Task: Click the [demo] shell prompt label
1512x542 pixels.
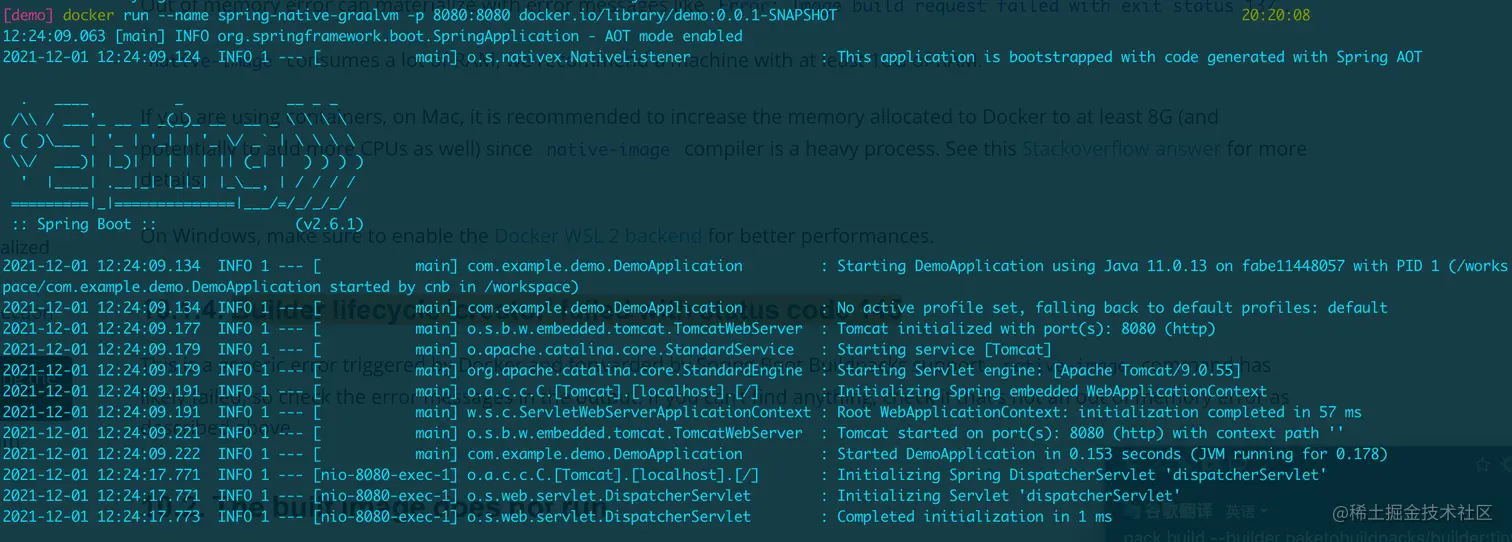Action: click(27, 15)
